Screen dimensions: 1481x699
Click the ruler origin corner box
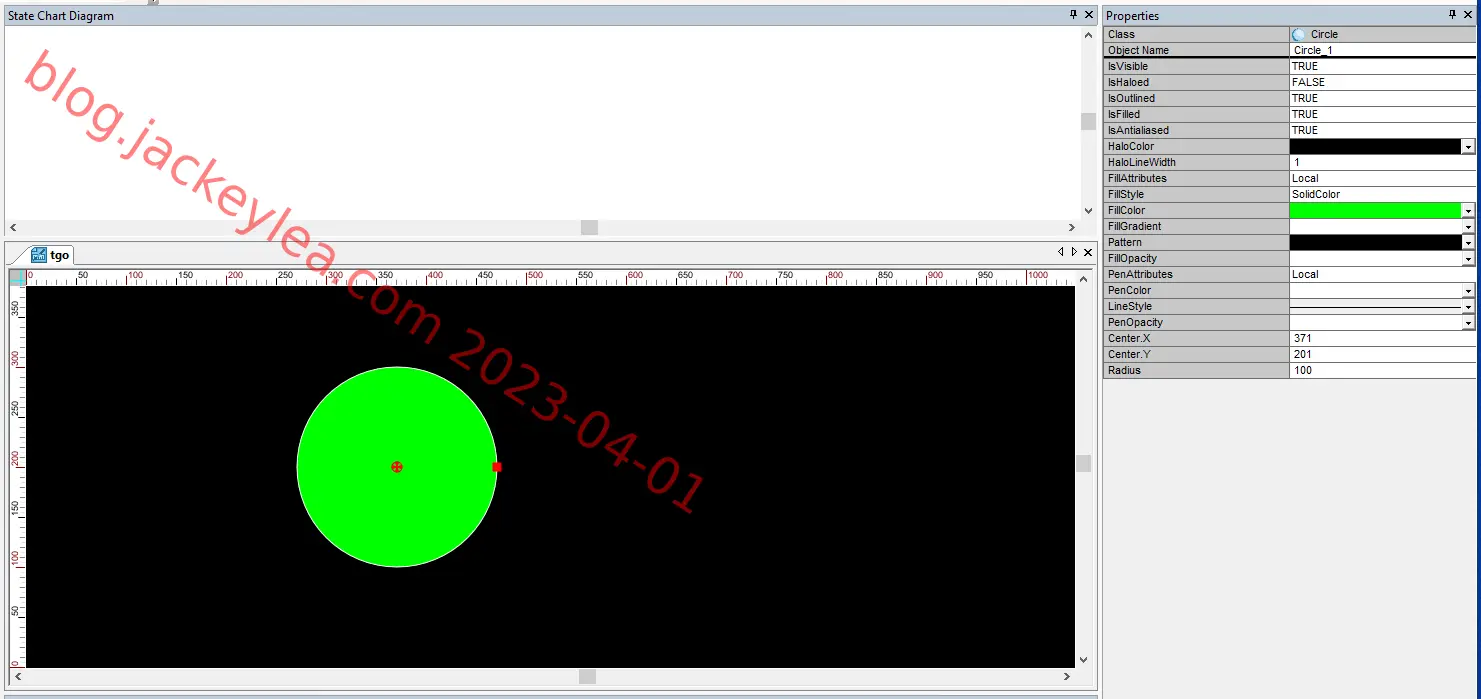tap(17, 277)
